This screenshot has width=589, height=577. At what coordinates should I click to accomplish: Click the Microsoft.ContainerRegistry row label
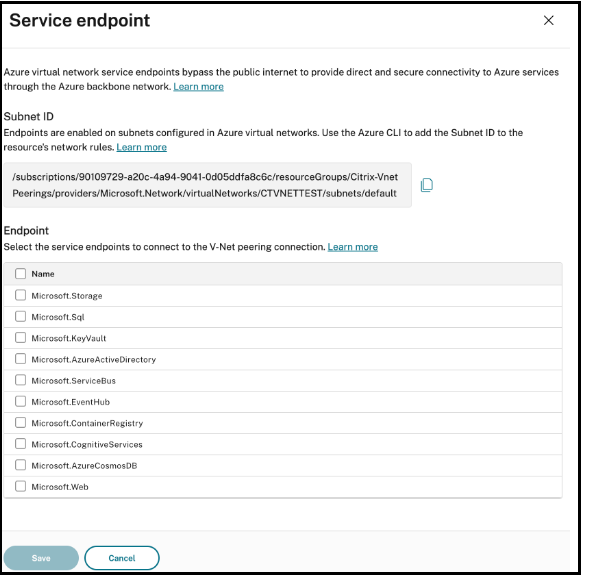87,423
